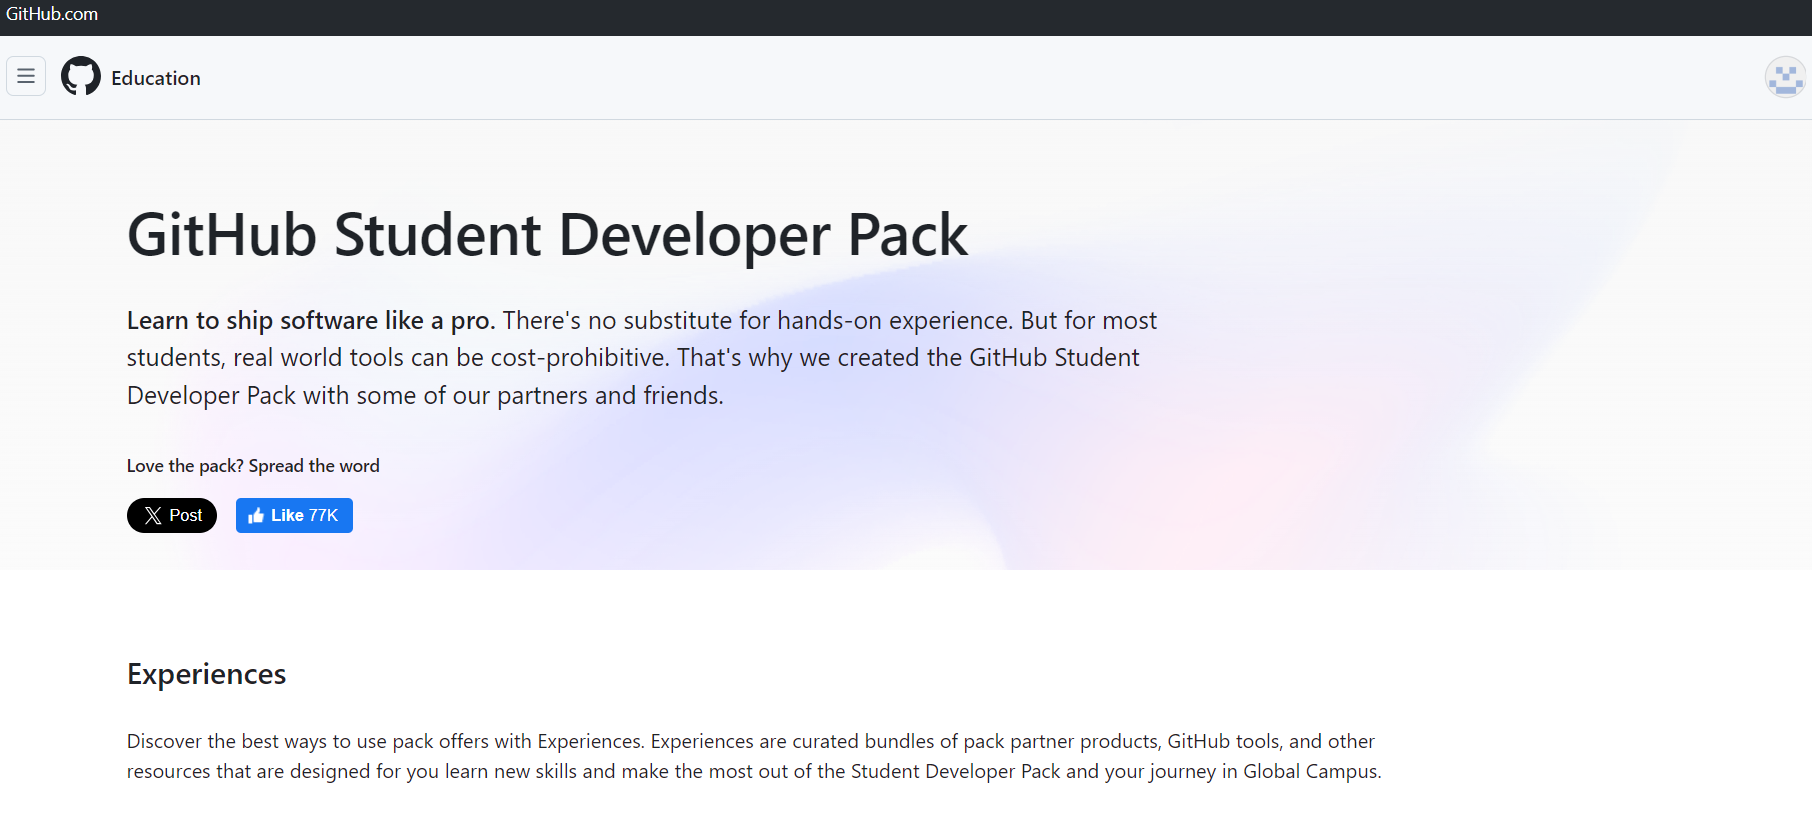The height and width of the screenshot is (833, 1812).
Task: Share the pack with the X Post button
Action: [172, 515]
